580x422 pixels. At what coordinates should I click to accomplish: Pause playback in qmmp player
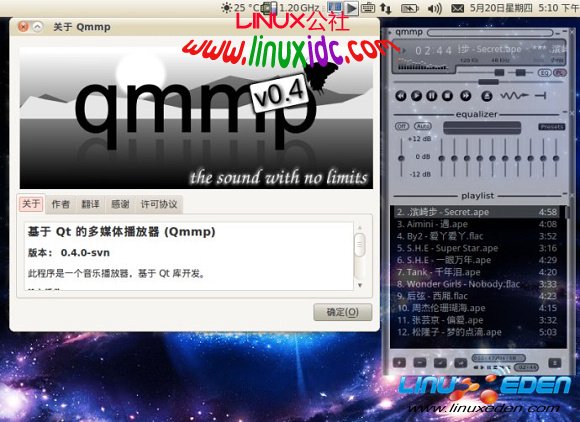(x=432, y=96)
